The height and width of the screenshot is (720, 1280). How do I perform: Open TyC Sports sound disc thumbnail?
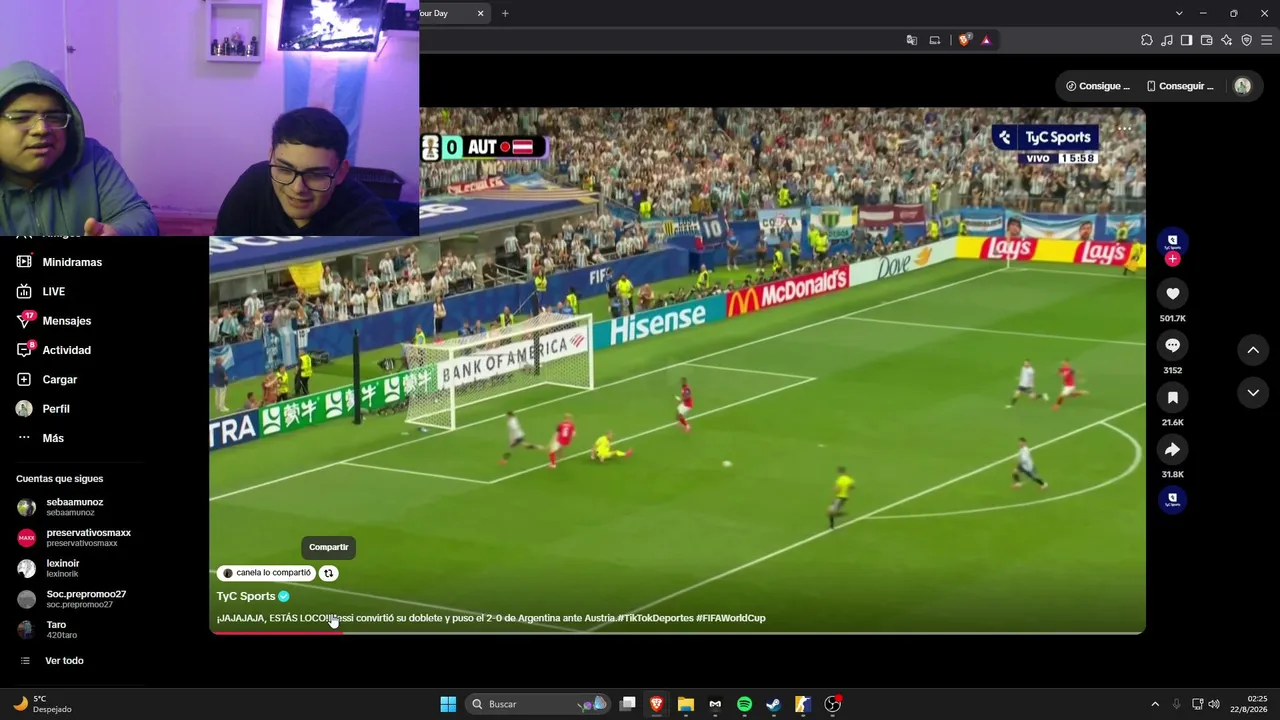tap(1173, 499)
